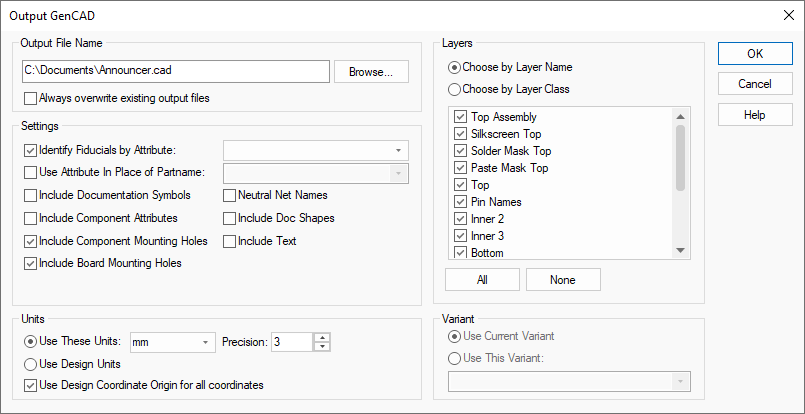Open Help for Output GenCAD

tap(755, 115)
